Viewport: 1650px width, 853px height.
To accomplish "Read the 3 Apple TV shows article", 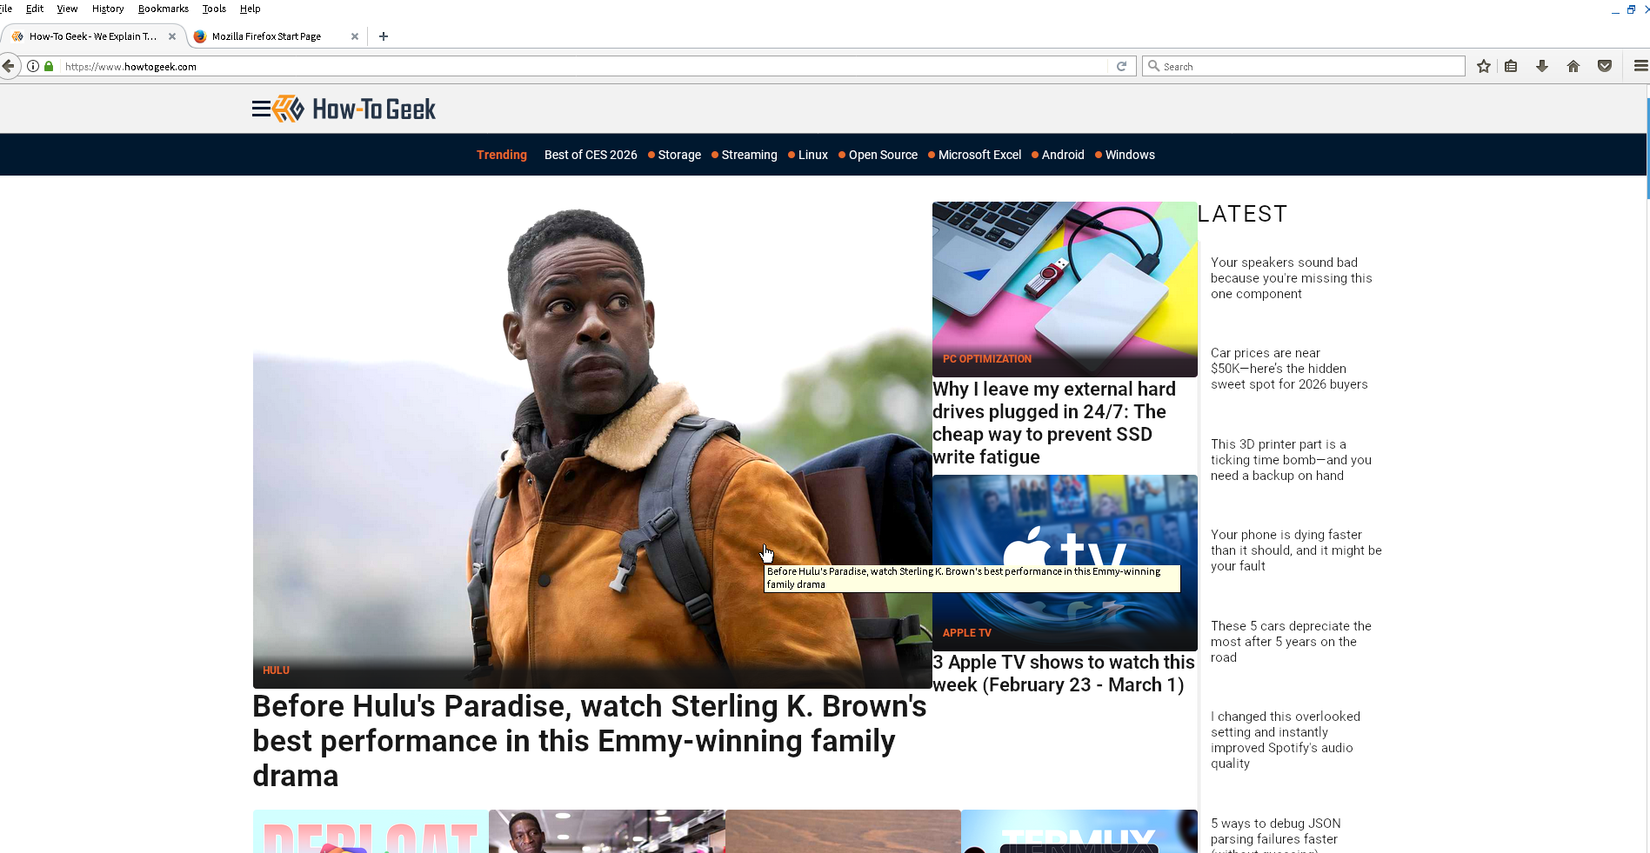I will click(x=1064, y=673).
